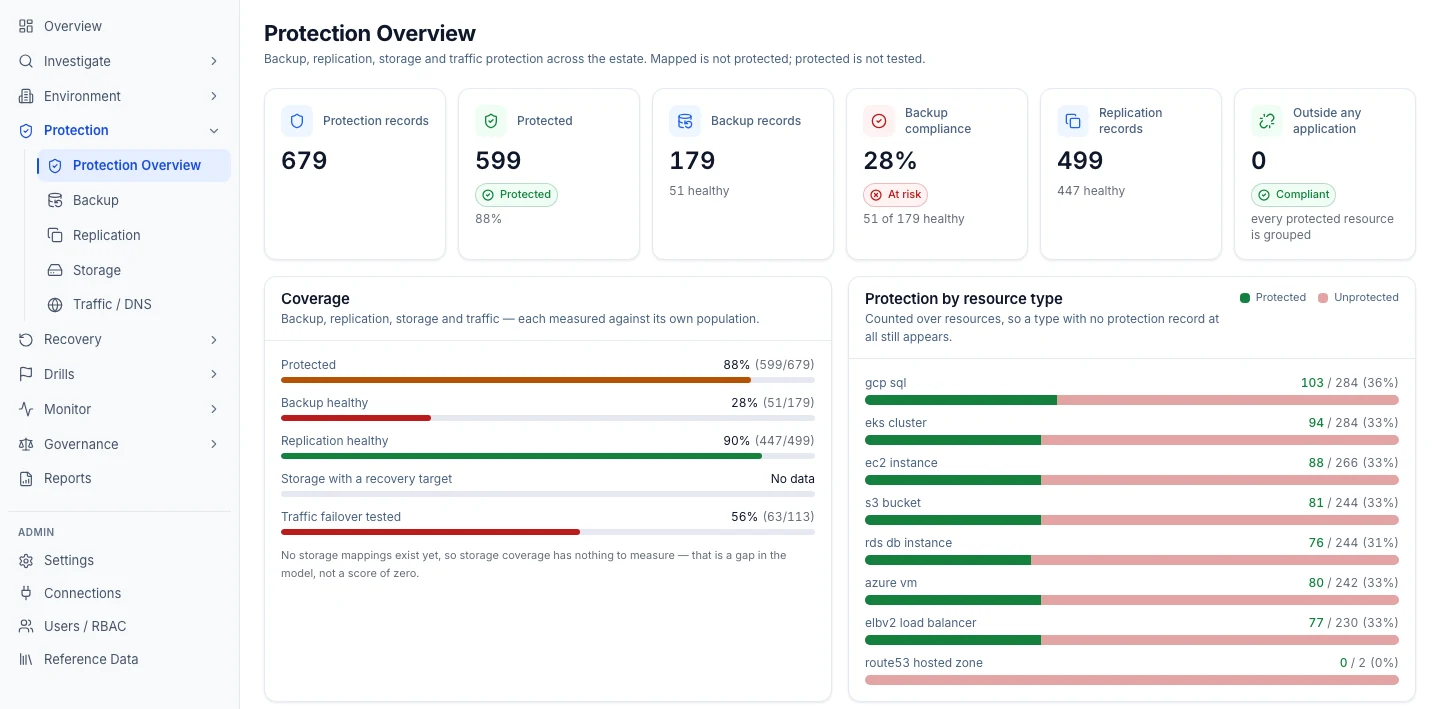This screenshot has height=709, width=1440.
Task: Click the Traffic failover tested progress bar
Action: 548,532
